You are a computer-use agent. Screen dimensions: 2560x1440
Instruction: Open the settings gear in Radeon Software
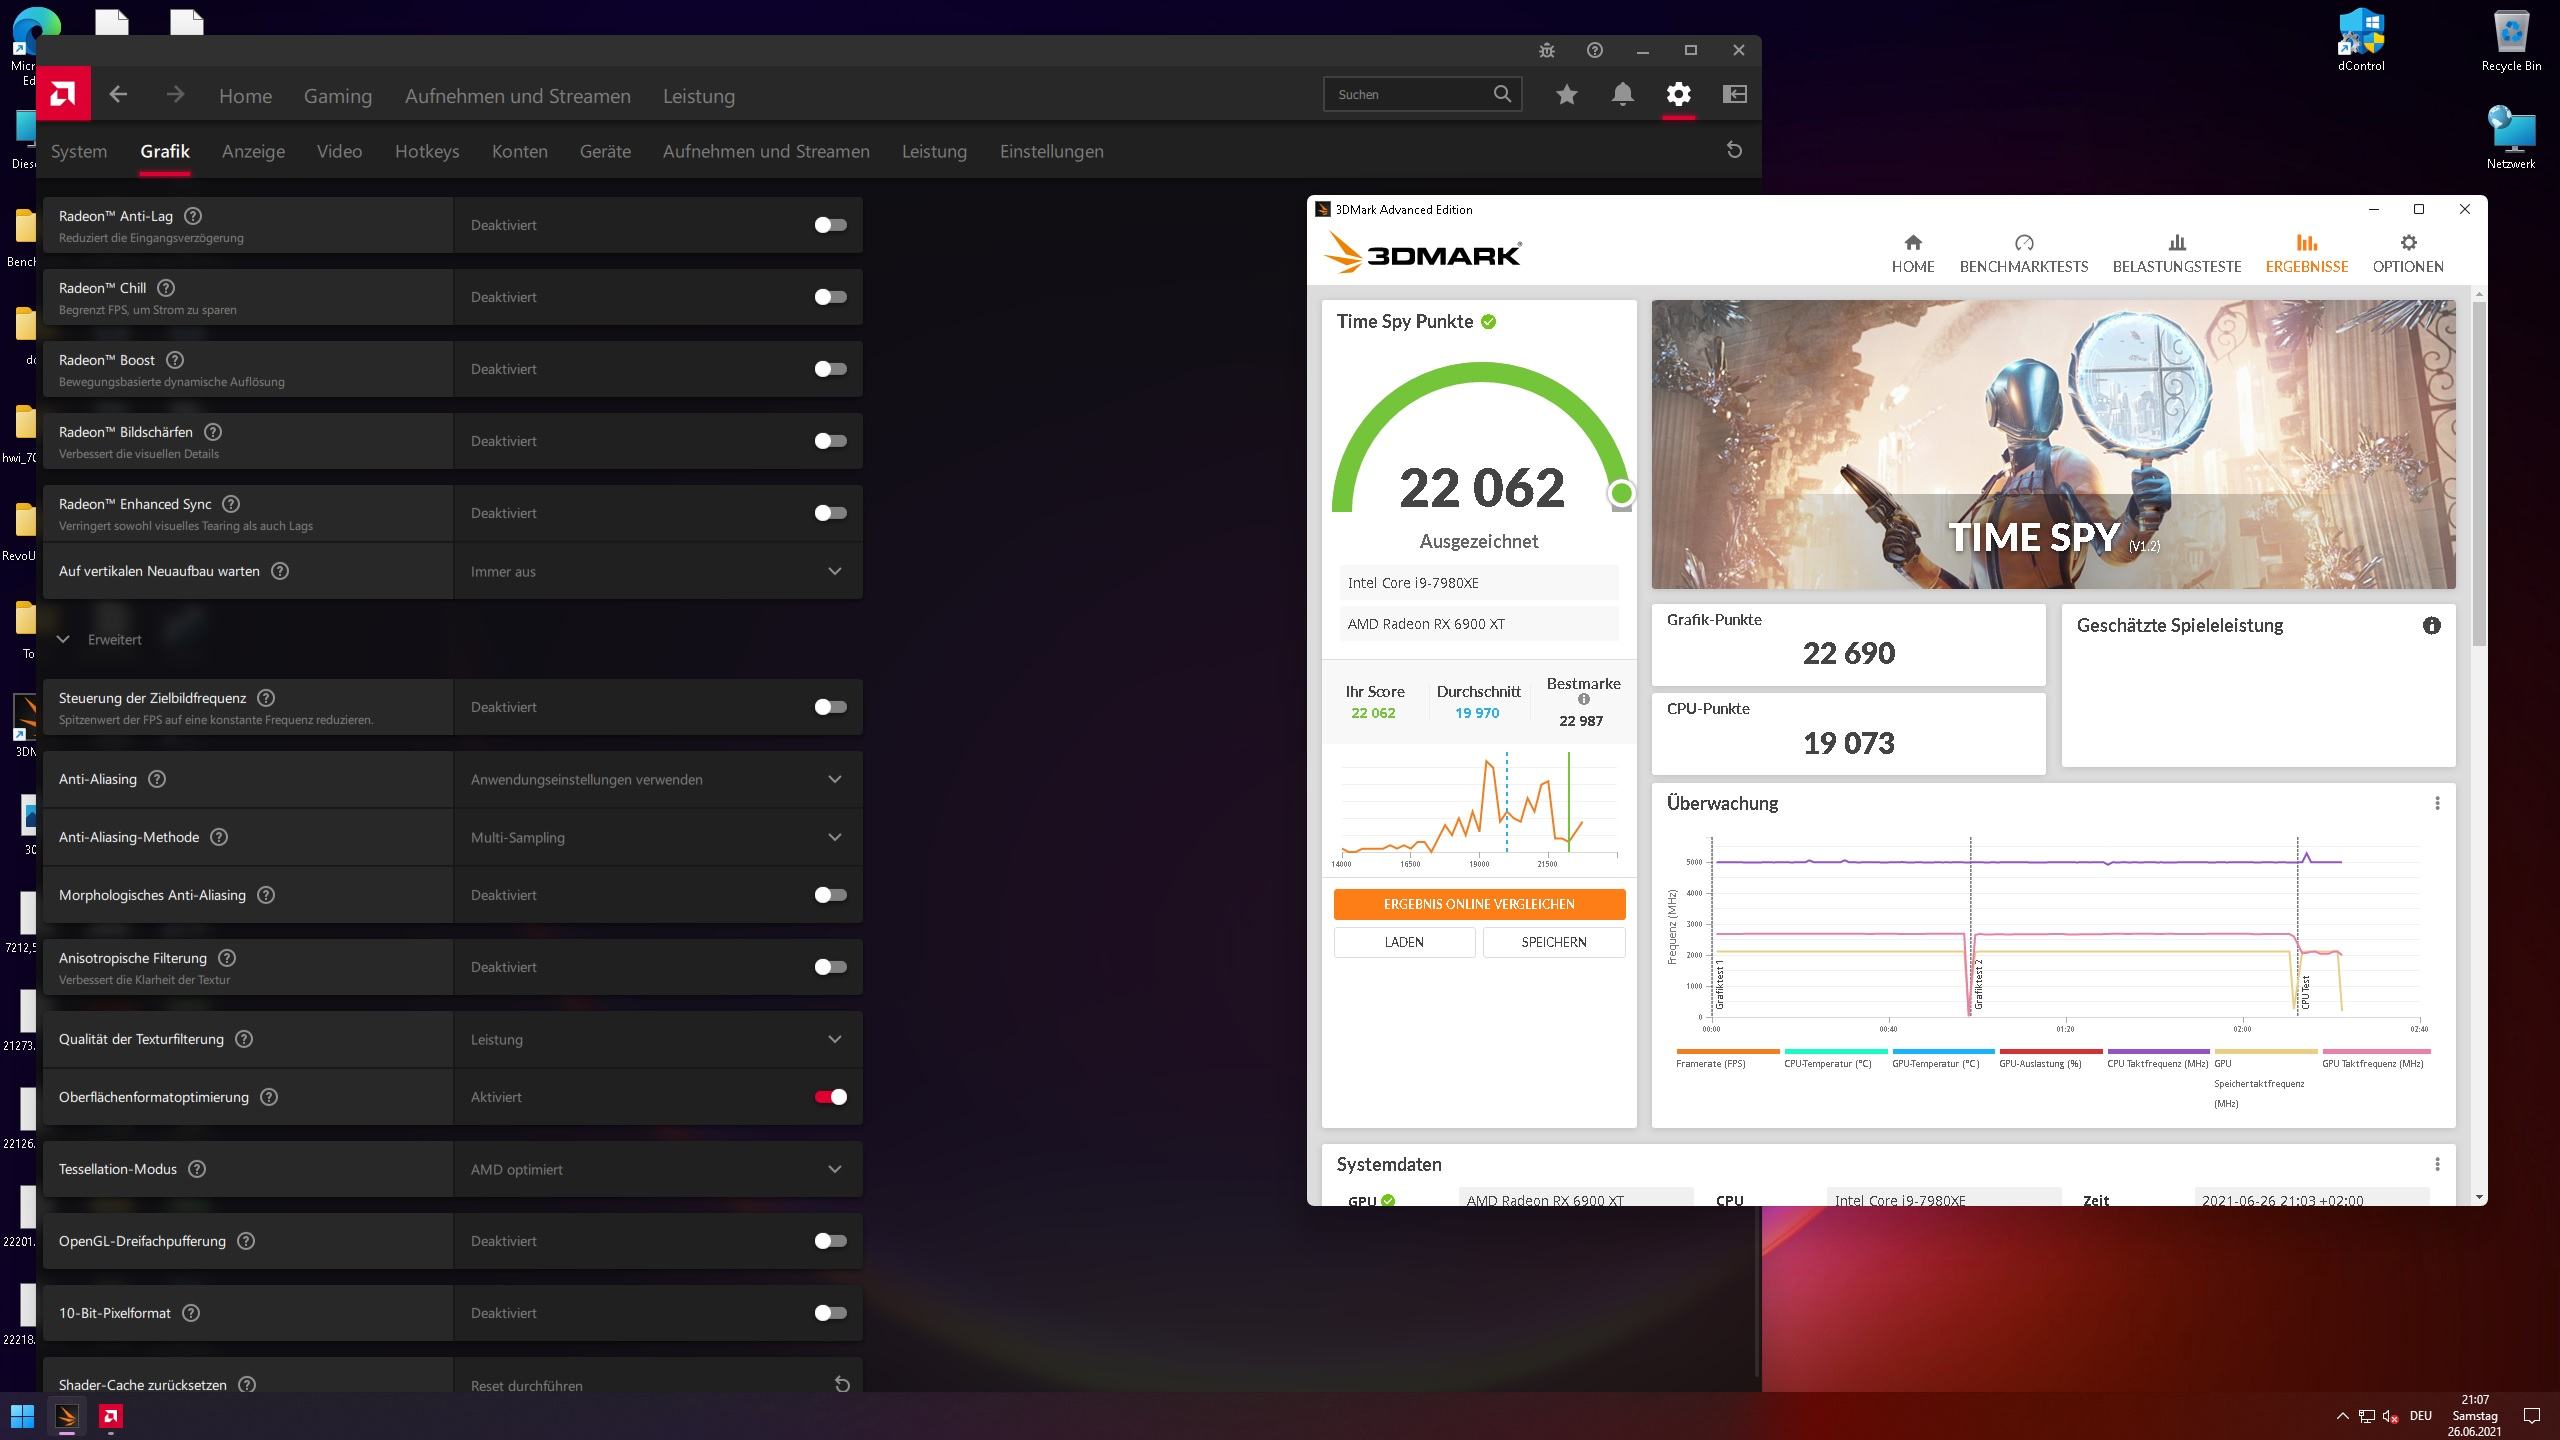tap(1679, 94)
